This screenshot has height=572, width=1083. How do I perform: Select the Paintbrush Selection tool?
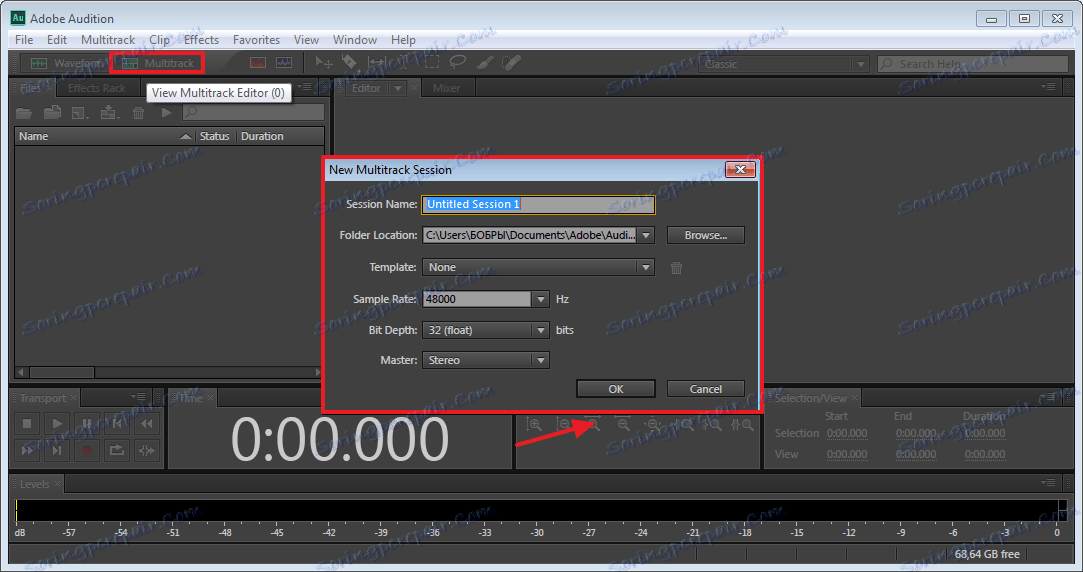[484, 63]
